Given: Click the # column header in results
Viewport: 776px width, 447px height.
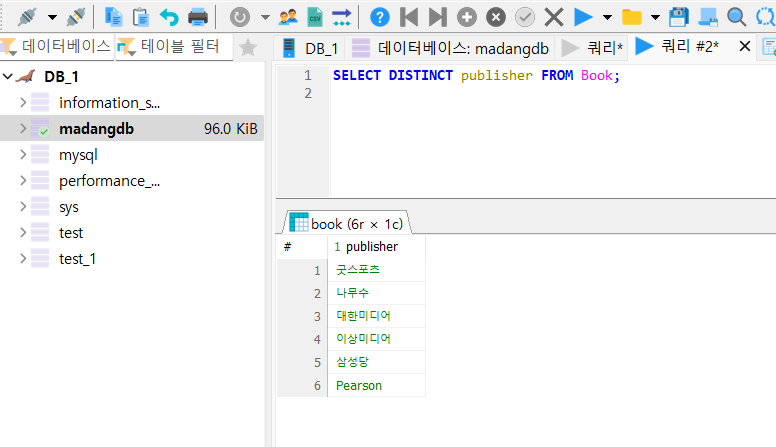Looking at the screenshot, I should tap(302, 247).
